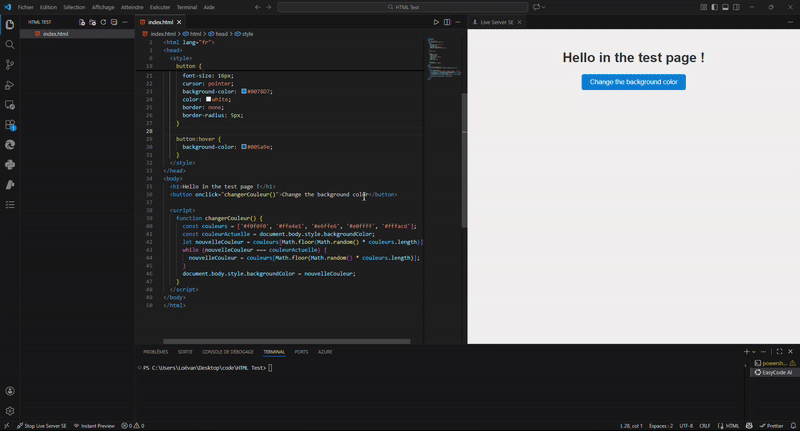Open Explorer section ellipsis menu
This screenshot has height=431, width=800.
click(125, 22)
